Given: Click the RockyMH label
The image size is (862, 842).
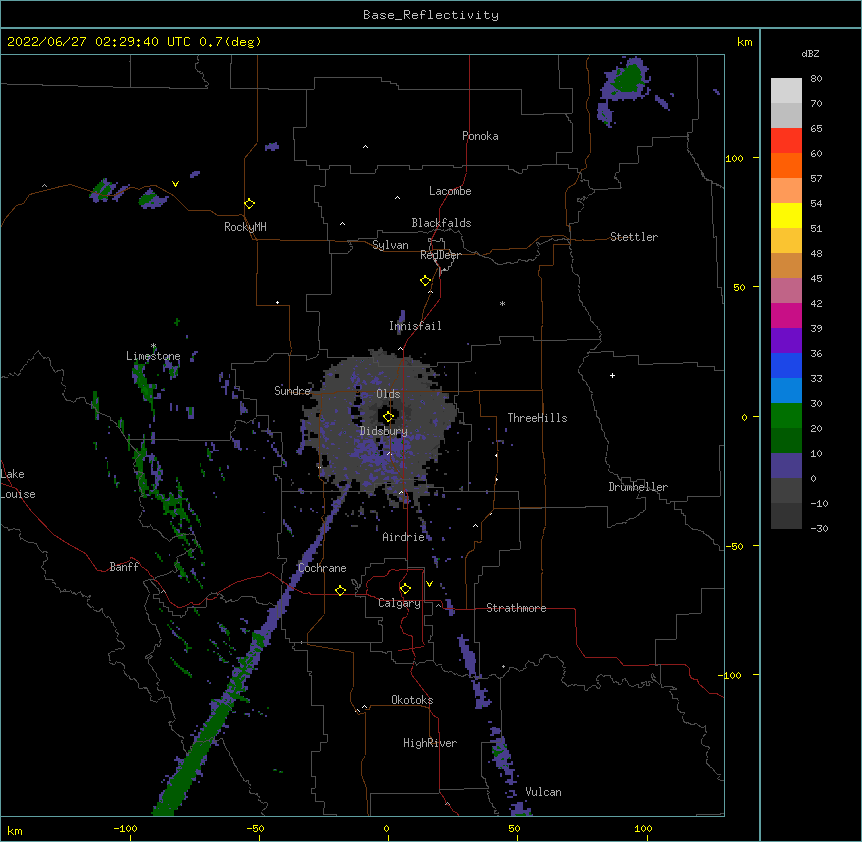Looking at the screenshot, I should tap(245, 227).
